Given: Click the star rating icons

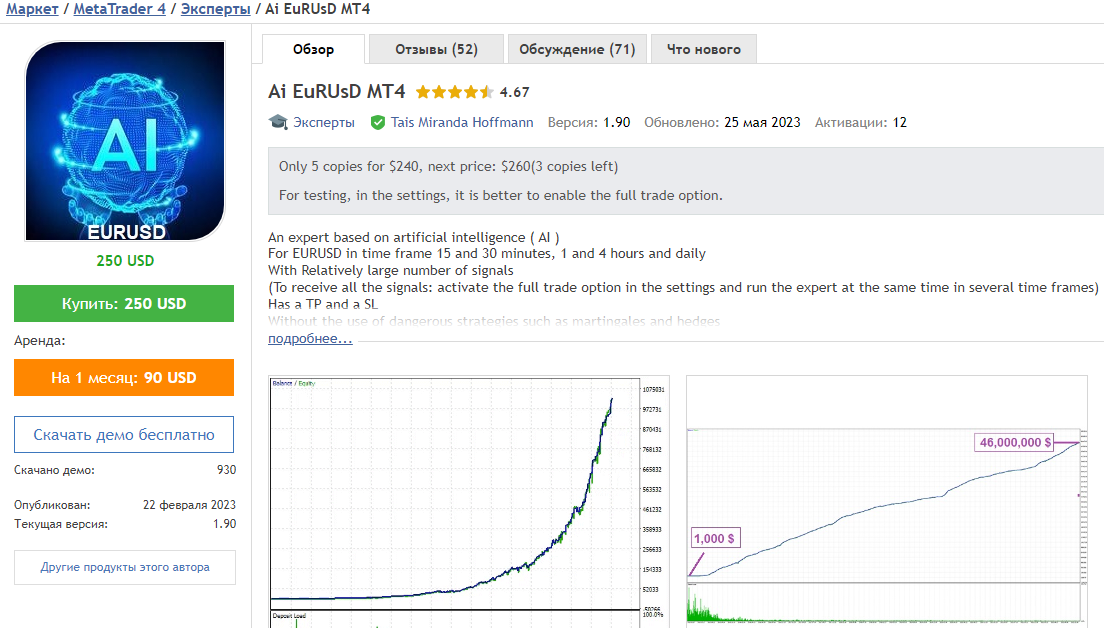Looking at the screenshot, I should (x=455, y=92).
